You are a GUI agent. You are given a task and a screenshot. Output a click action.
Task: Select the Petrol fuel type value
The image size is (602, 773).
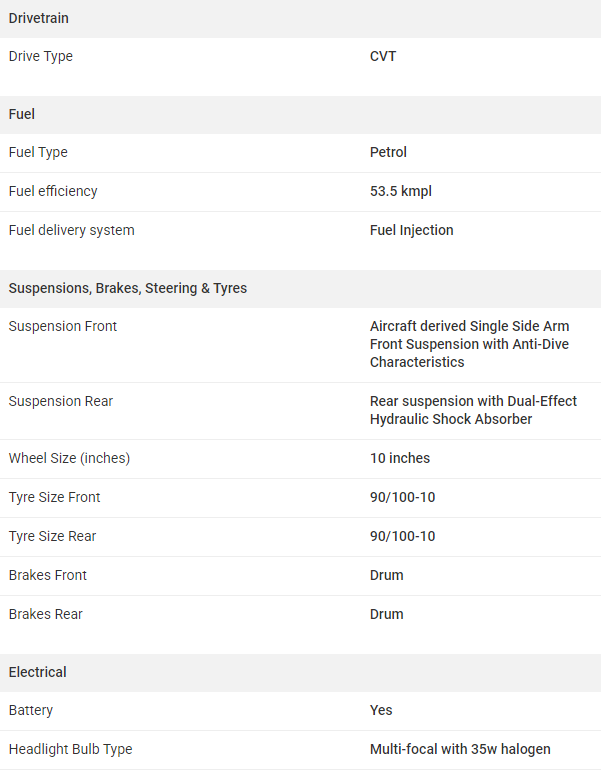(388, 152)
